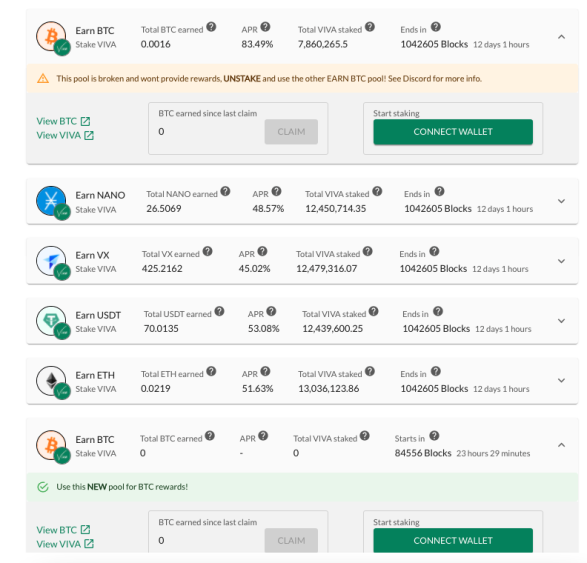Collapse the new Earn BTC pool
The height and width of the screenshot is (563, 587).
click(561, 445)
